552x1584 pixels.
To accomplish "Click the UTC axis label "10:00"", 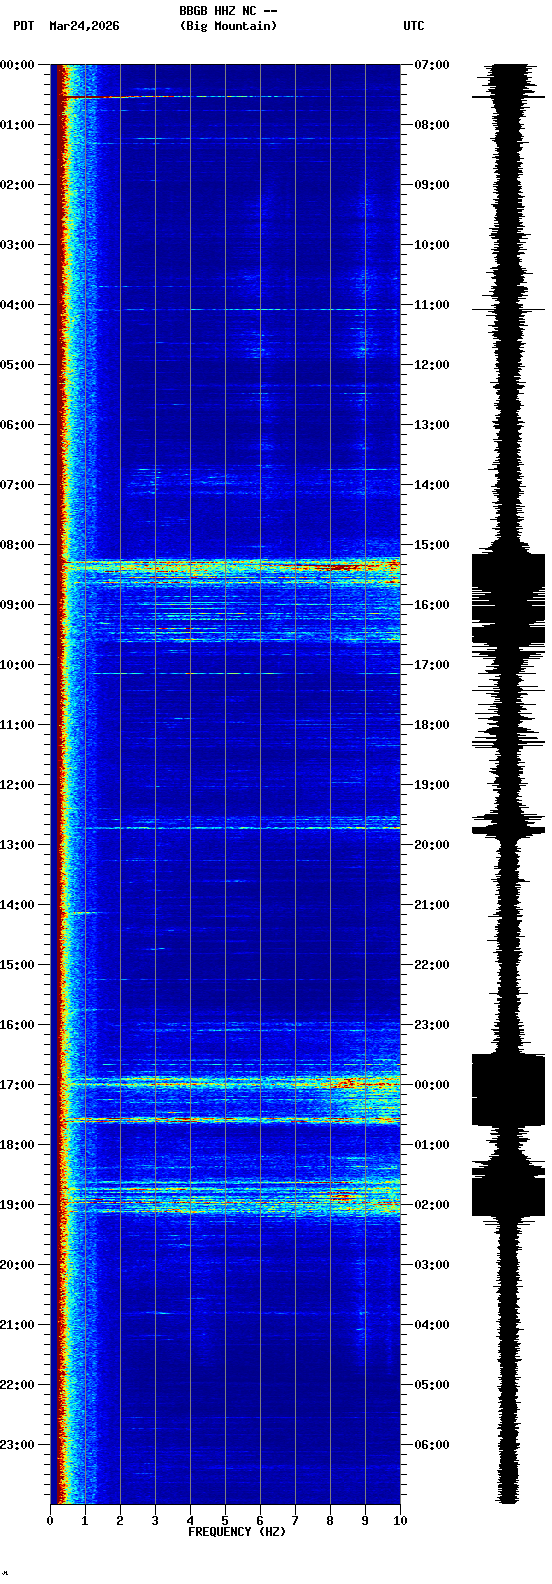I will pos(431,245).
